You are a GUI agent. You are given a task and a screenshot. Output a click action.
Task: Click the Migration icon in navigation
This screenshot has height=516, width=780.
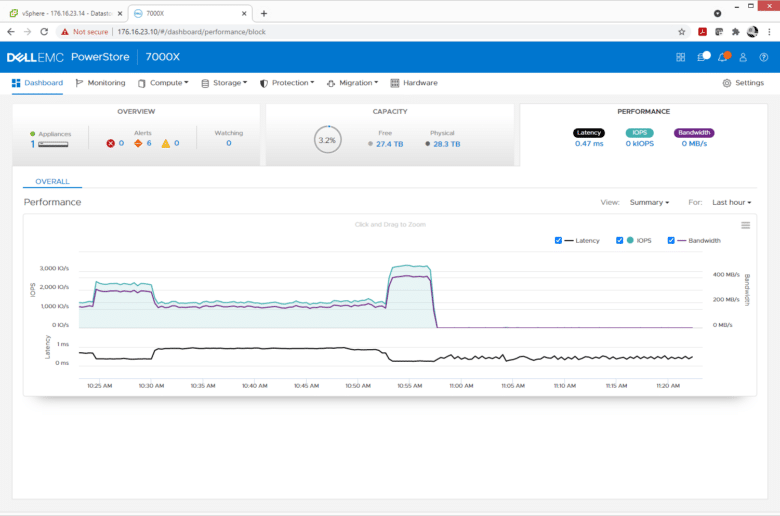[331, 84]
